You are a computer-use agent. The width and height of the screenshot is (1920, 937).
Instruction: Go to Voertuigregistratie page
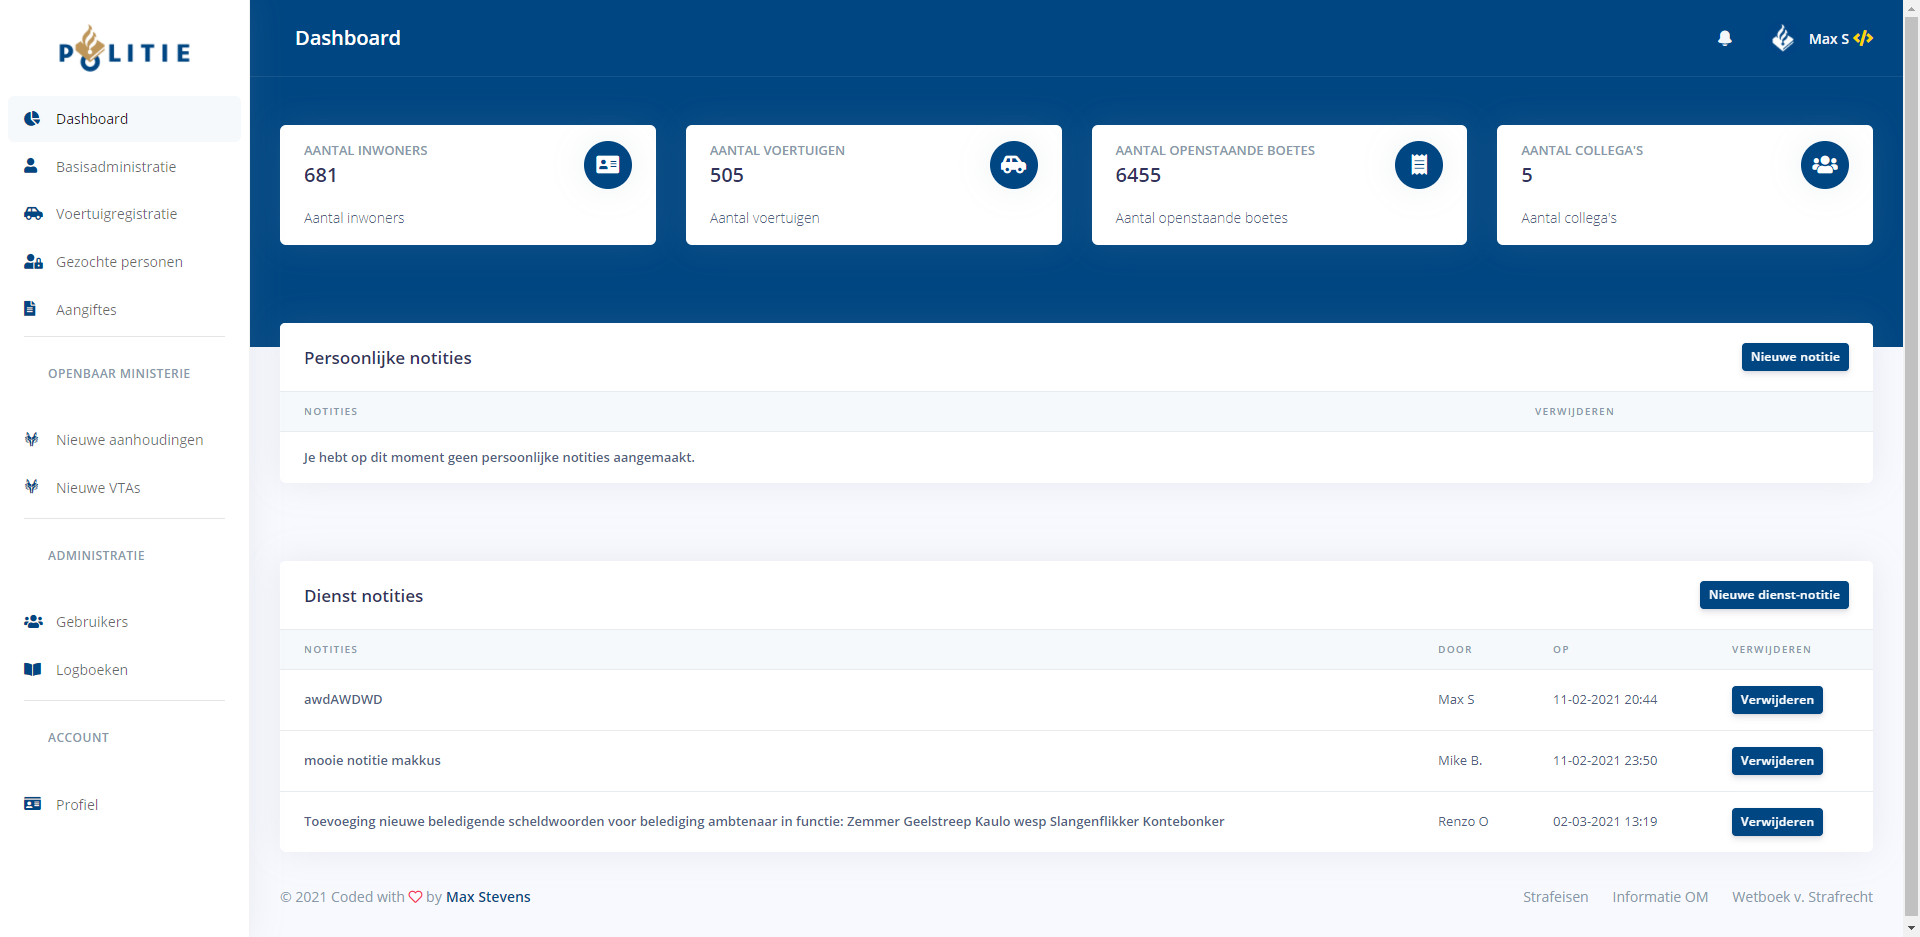[116, 214]
